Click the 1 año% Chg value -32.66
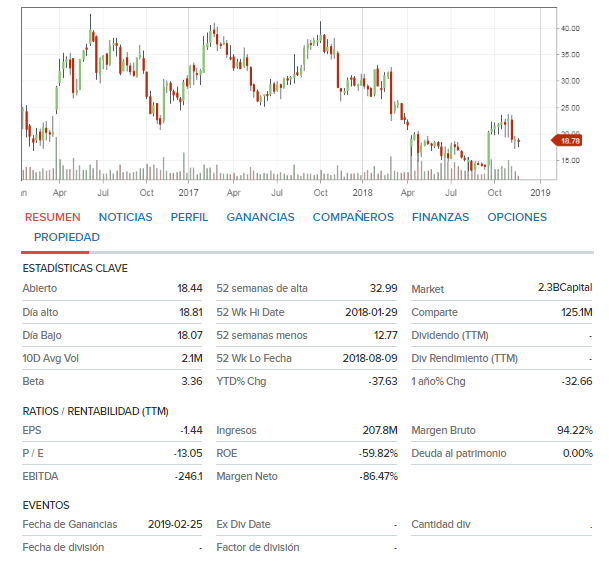The height and width of the screenshot is (576, 609). click(577, 381)
